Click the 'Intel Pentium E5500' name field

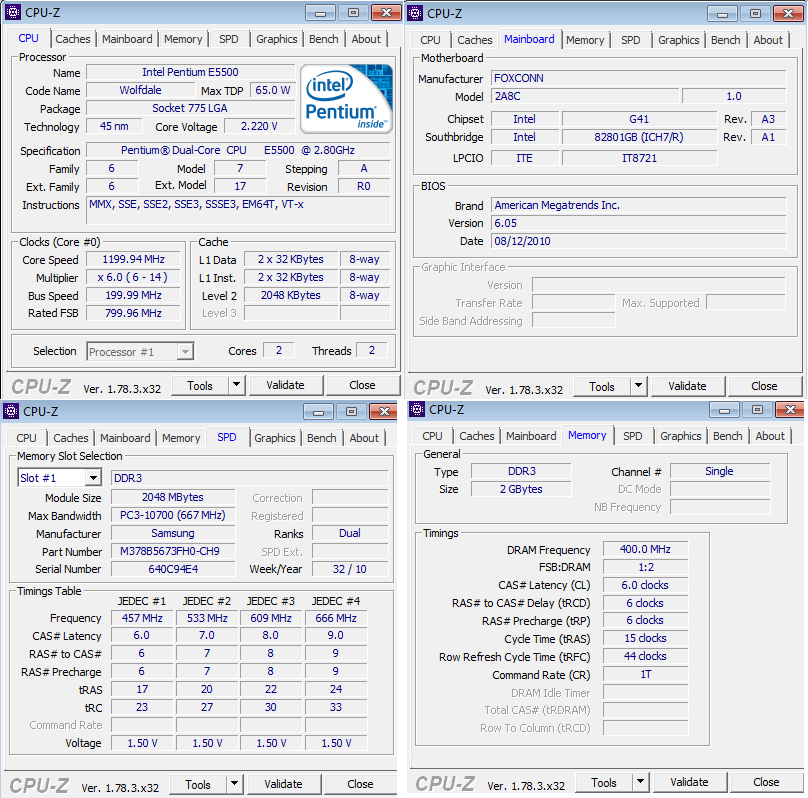[190, 72]
